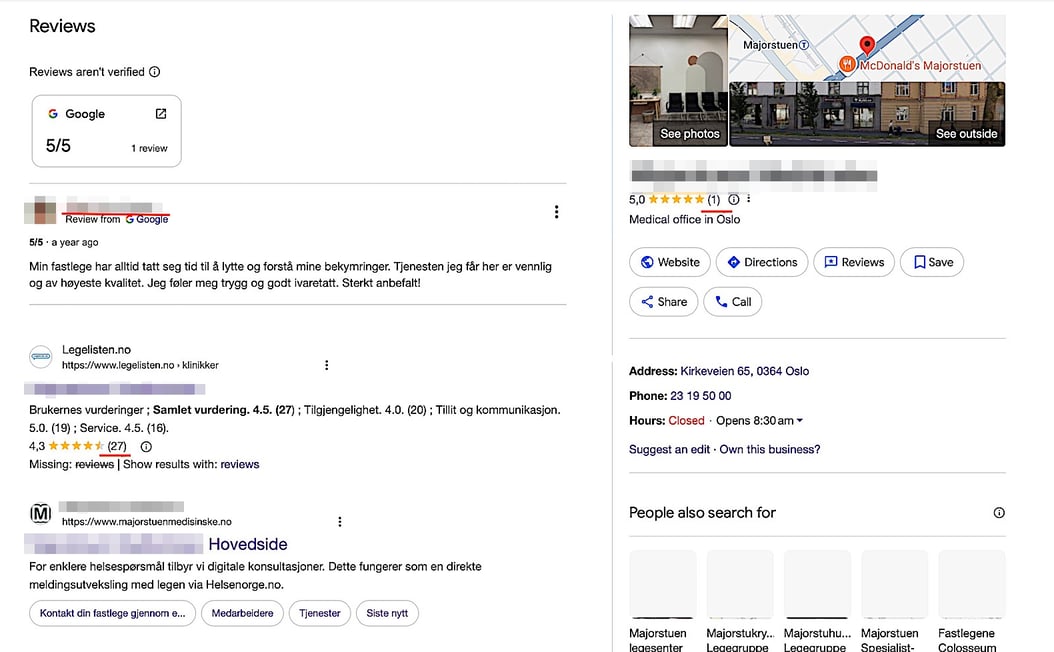The width and height of the screenshot is (1054, 652).
Task: Click the Directions button
Action: point(762,262)
